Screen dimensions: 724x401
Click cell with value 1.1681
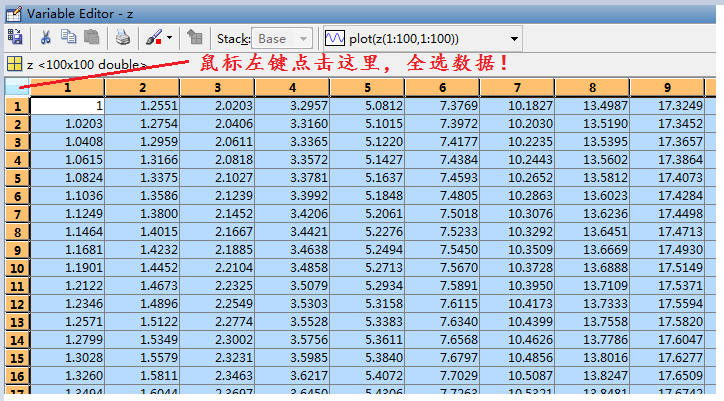[67, 250]
